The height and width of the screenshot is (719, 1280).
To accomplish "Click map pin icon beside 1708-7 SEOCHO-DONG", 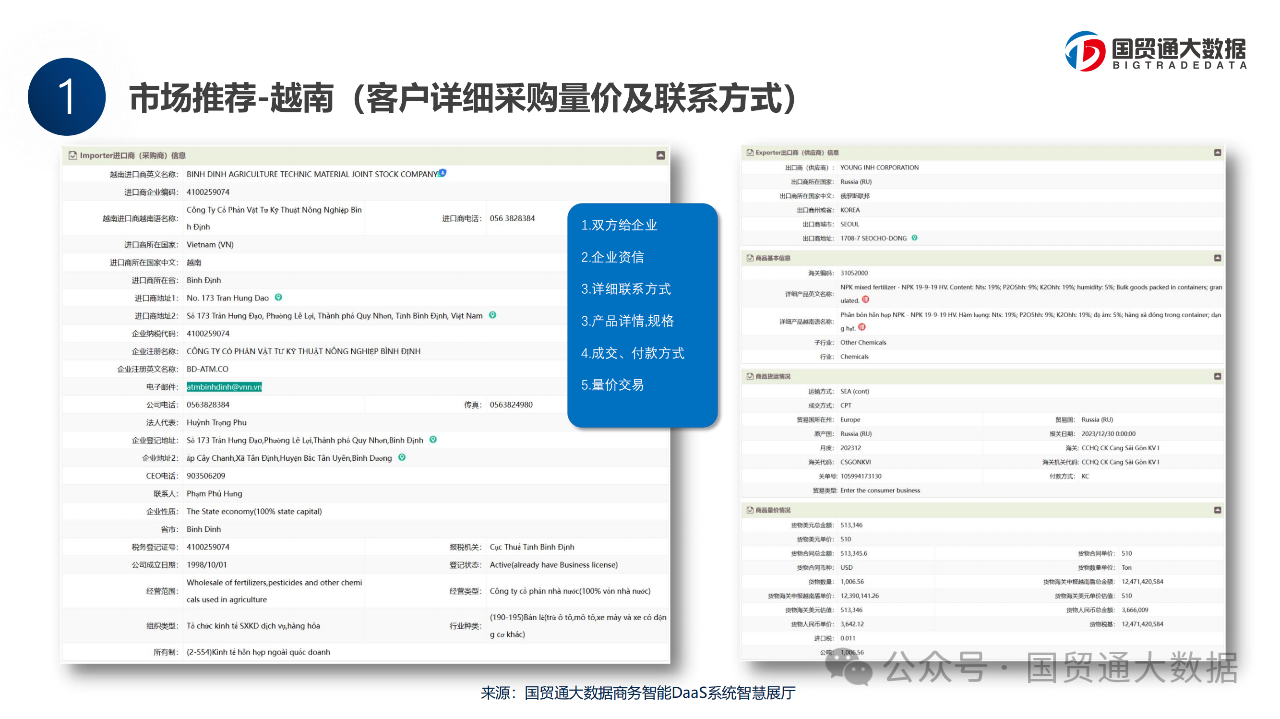I will coord(914,238).
